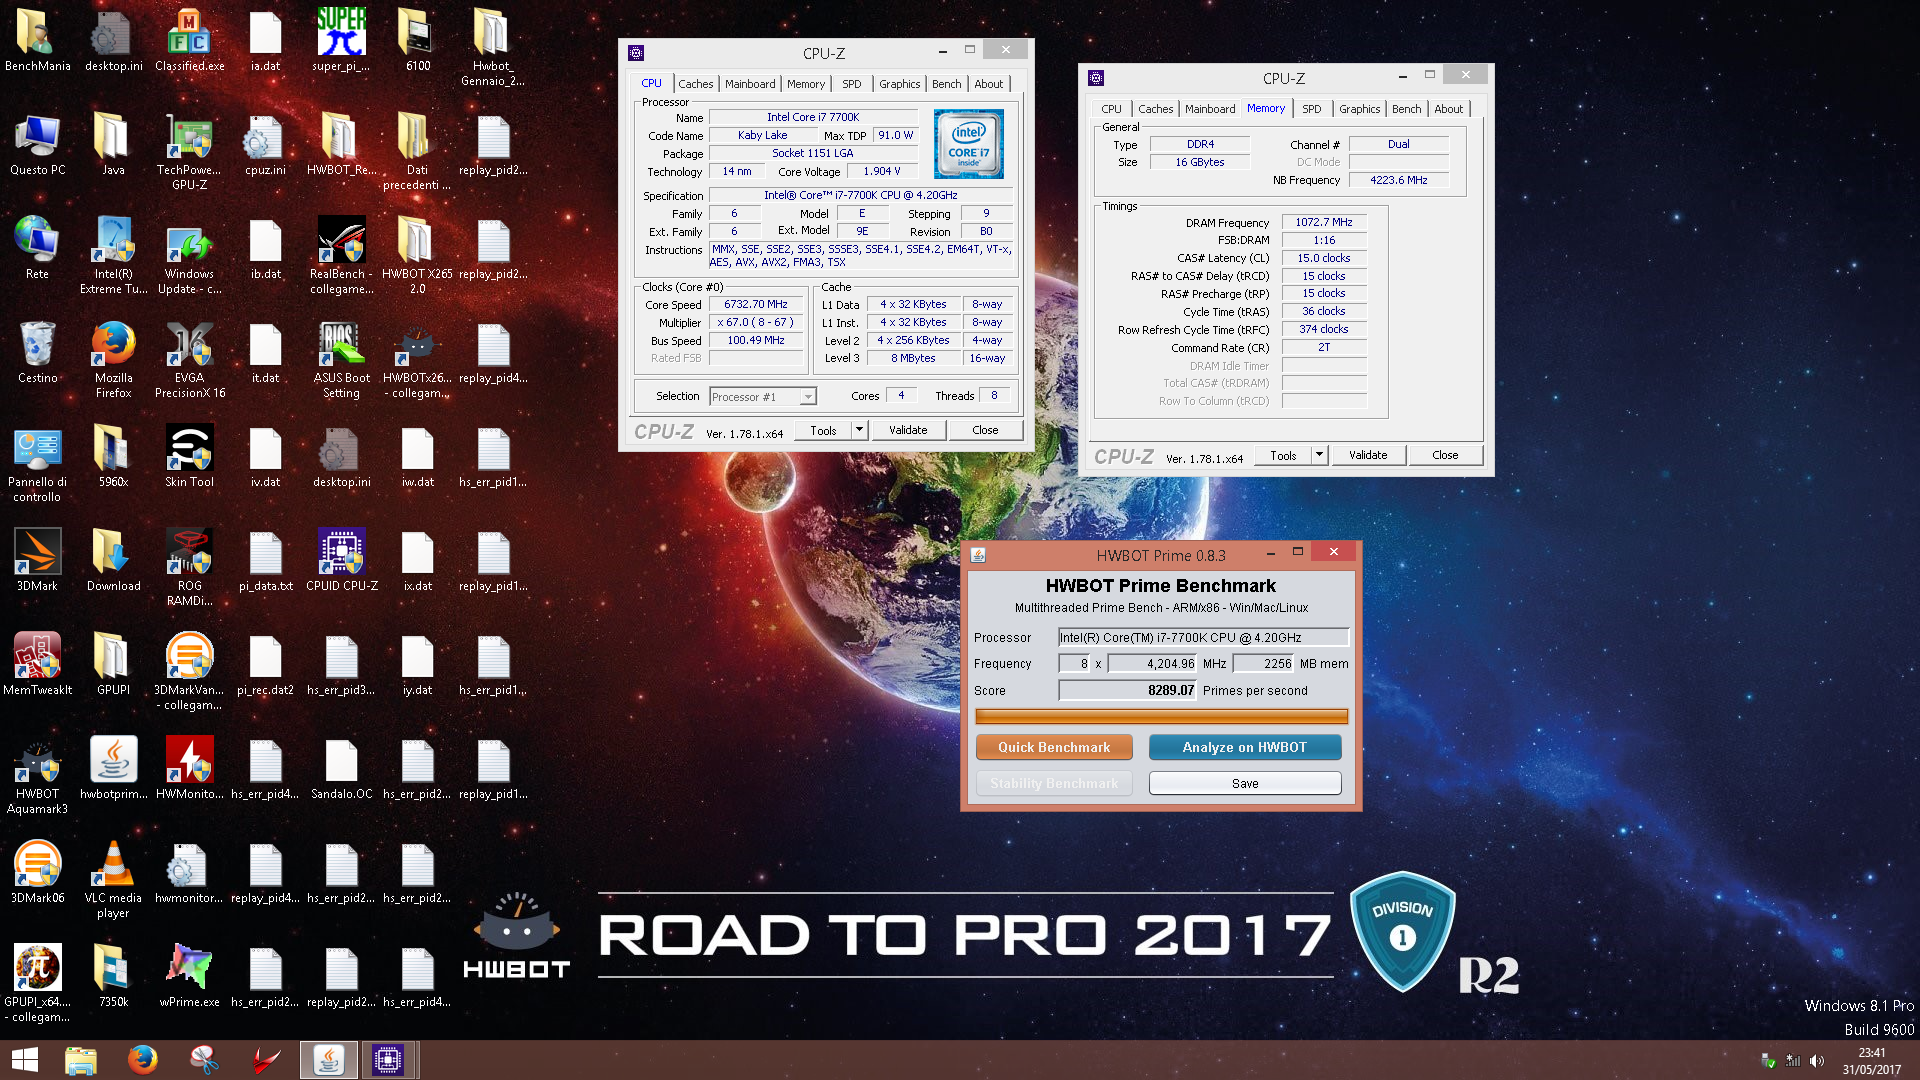Open the 3DMark06 desktop icon

(37, 872)
